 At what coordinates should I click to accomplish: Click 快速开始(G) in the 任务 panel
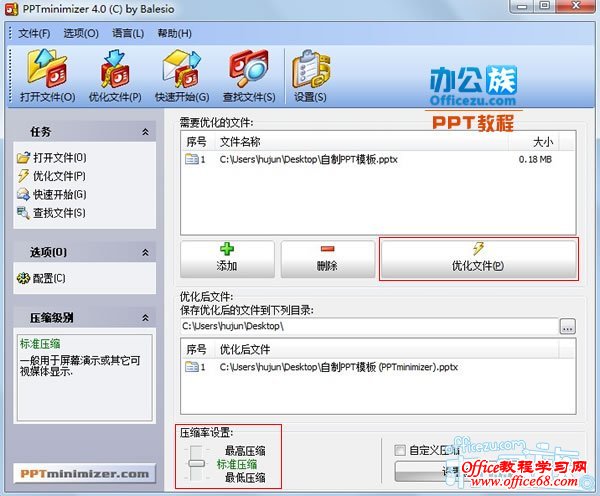[52, 194]
